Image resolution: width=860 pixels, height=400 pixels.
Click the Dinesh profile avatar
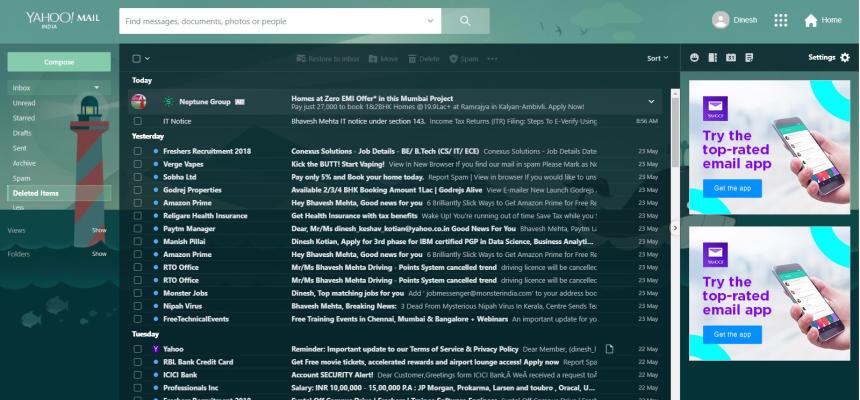[720, 20]
